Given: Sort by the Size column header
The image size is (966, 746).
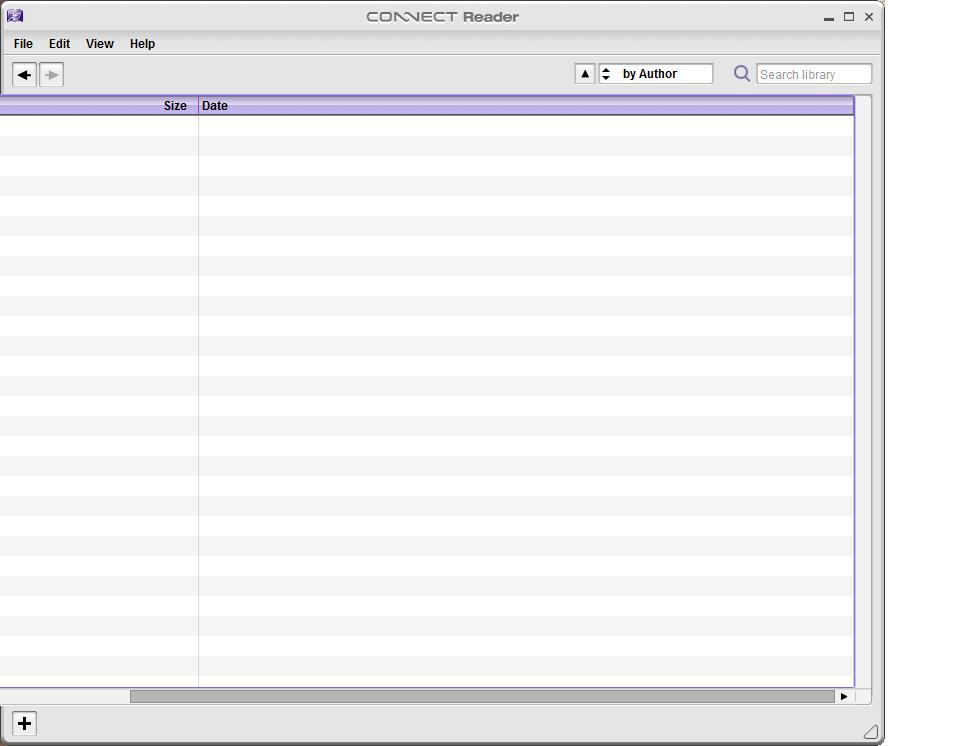Looking at the screenshot, I should tap(99, 106).
